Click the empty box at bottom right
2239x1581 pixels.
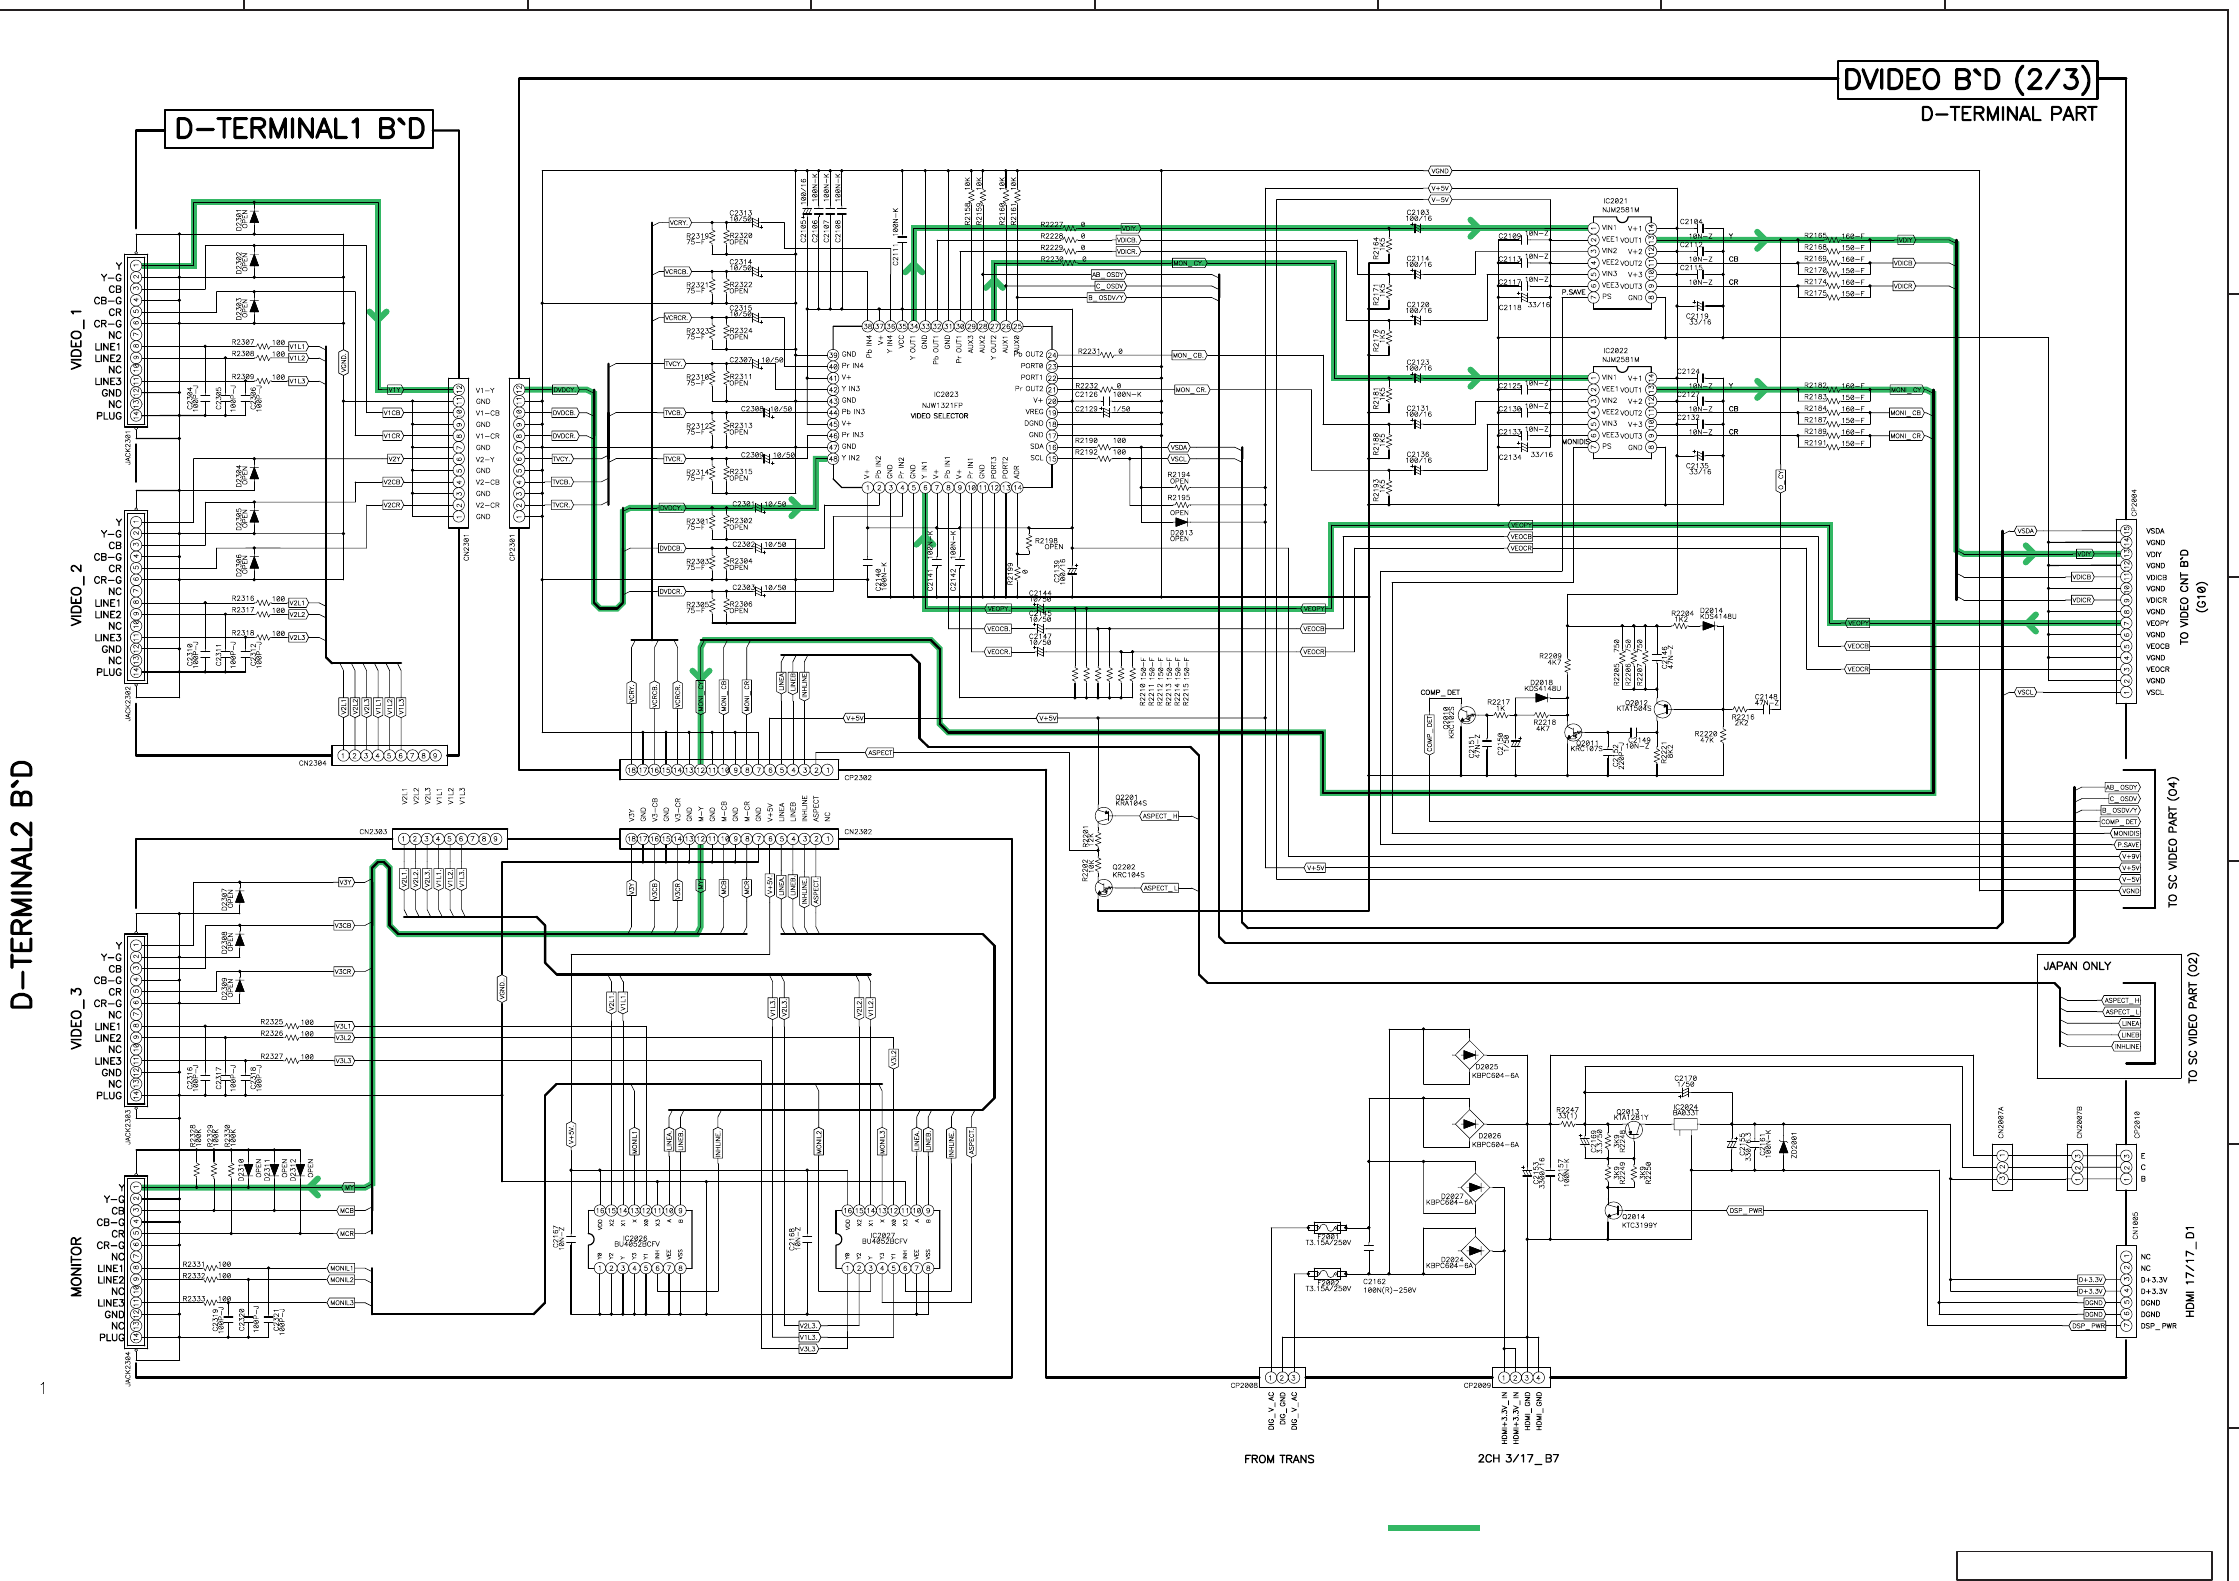[x=2083, y=1565]
